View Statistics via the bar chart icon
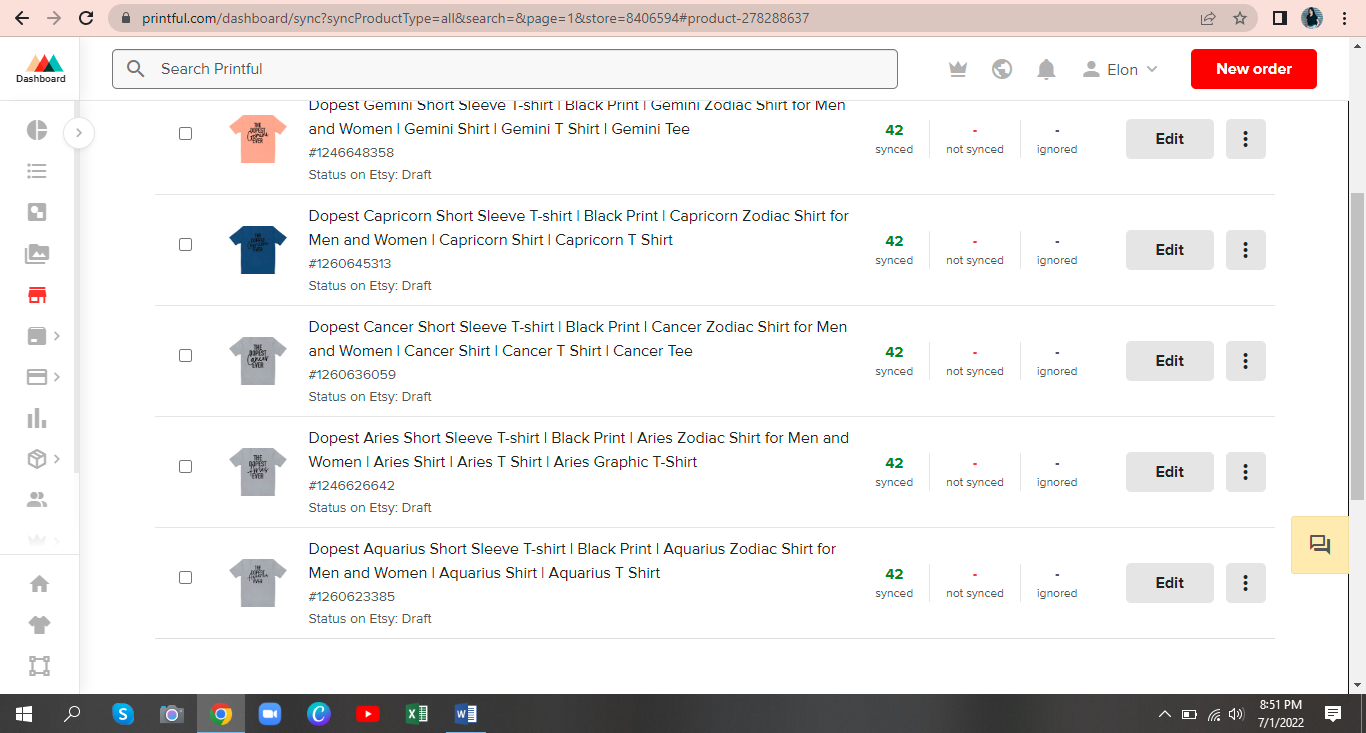Viewport: 1366px width, 733px height. [37, 417]
